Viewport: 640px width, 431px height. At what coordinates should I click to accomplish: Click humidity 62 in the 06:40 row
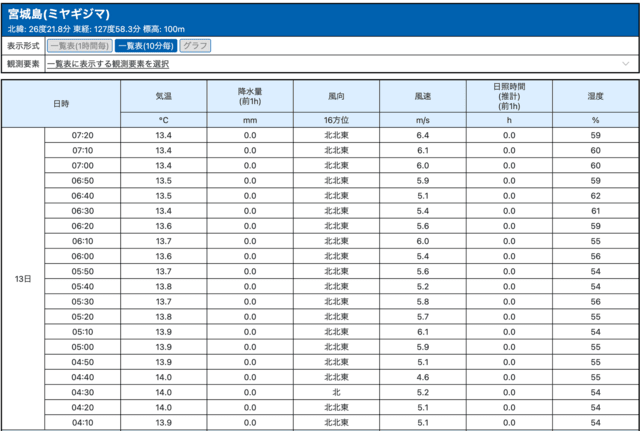(x=595, y=196)
